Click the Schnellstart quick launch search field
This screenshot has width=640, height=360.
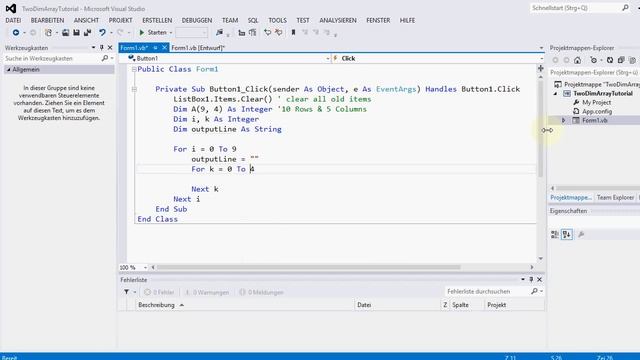click(580, 8)
